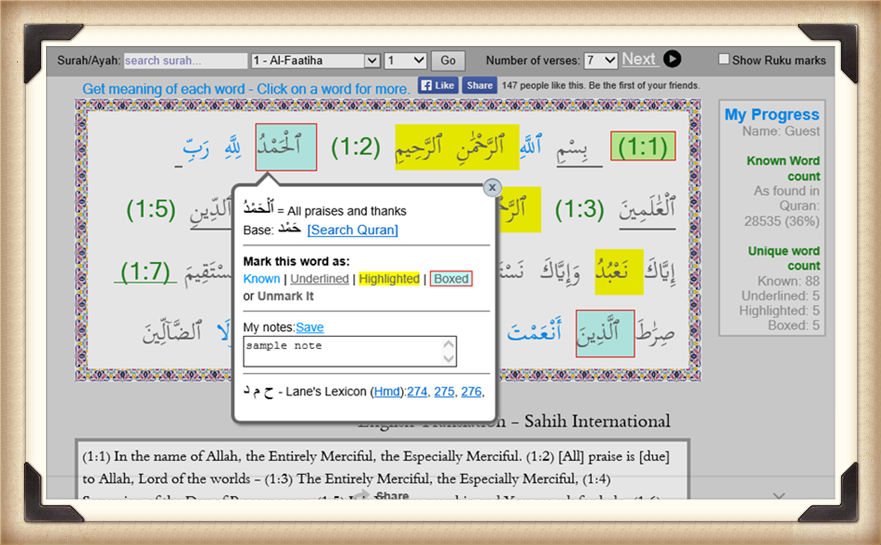Click the underlined word الدين beside (1:5)
The width and height of the screenshot is (881, 545).
click(211, 212)
